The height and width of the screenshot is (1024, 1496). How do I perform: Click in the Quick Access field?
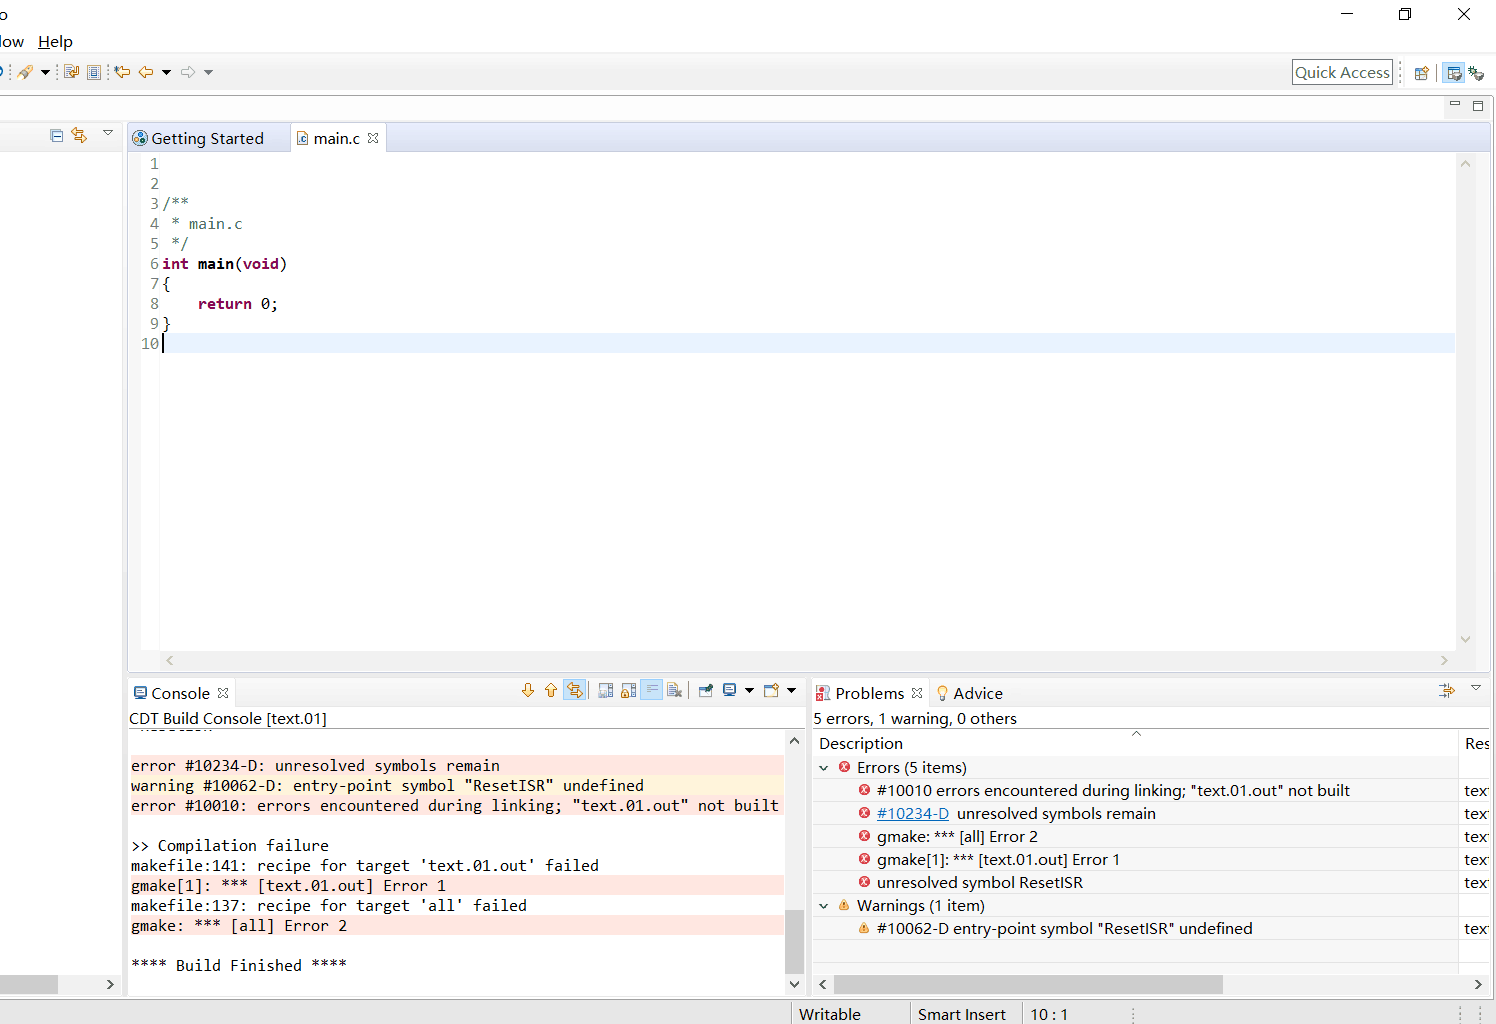click(x=1341, y=72)
